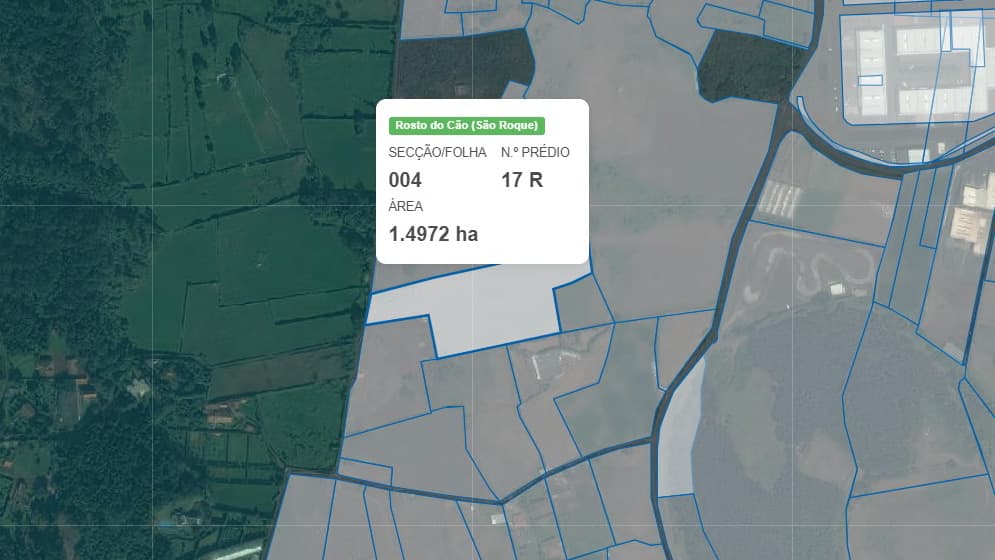The height and width of the screenshot is (560, 995).
Task: Click the 17 R prédio number
Action: click(x=522, y=180)
